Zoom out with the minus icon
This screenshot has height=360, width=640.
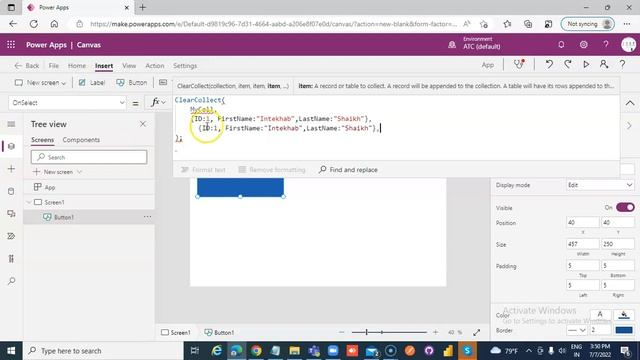[342, 332]
